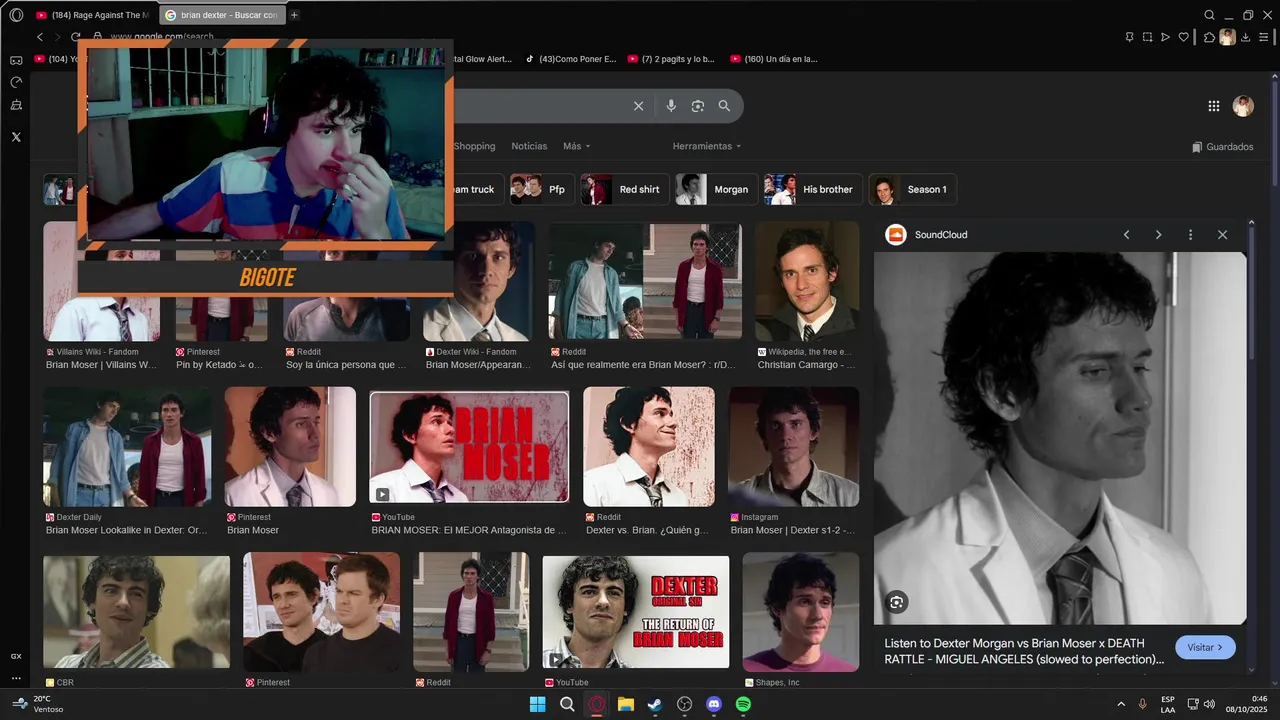The height and width of the screenshot is (720, 1280).
Task: Filter by the Season 1 chip
Action: click(913, 189)
